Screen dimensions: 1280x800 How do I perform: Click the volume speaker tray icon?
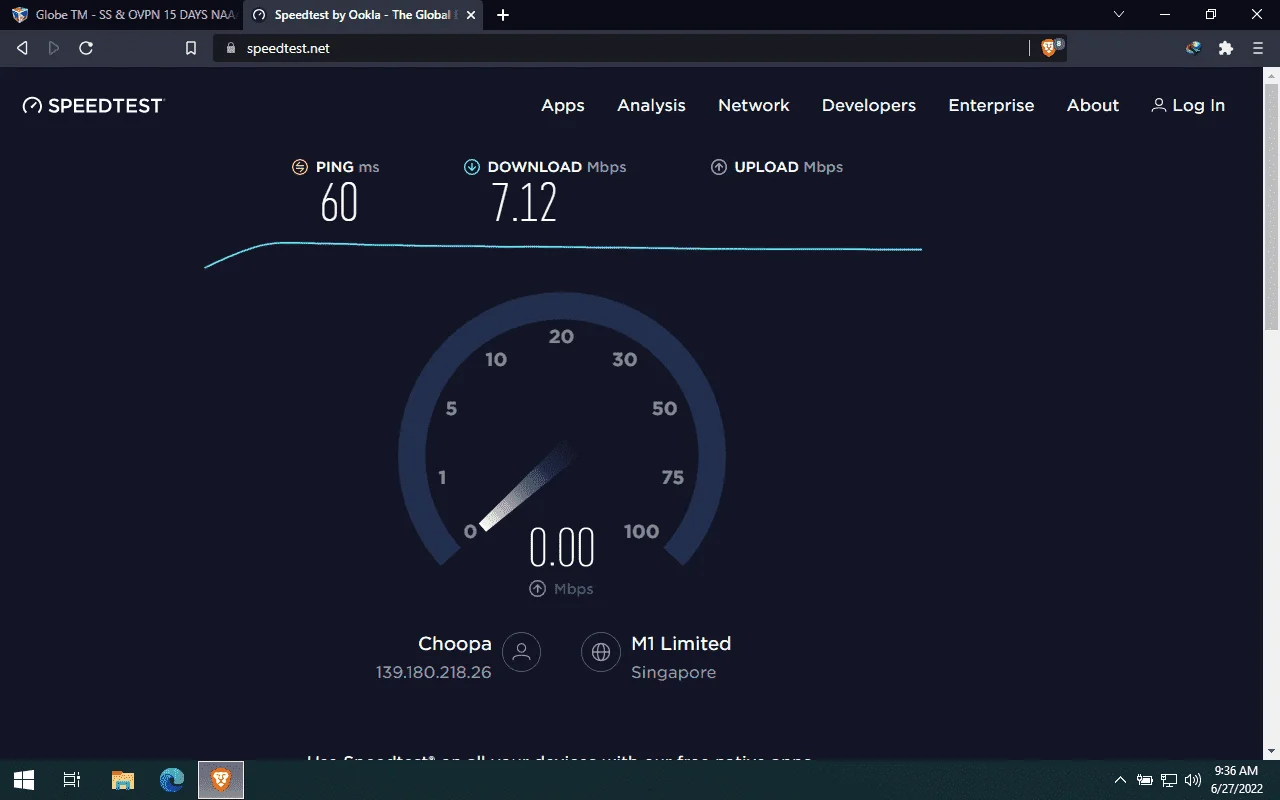(1192, 780)
